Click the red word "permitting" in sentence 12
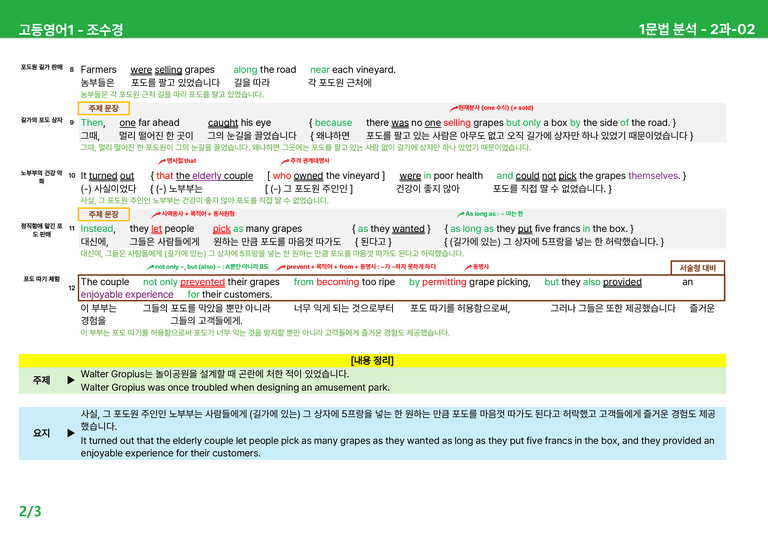This screenshot has height=543, width=768. click(444, 282)
